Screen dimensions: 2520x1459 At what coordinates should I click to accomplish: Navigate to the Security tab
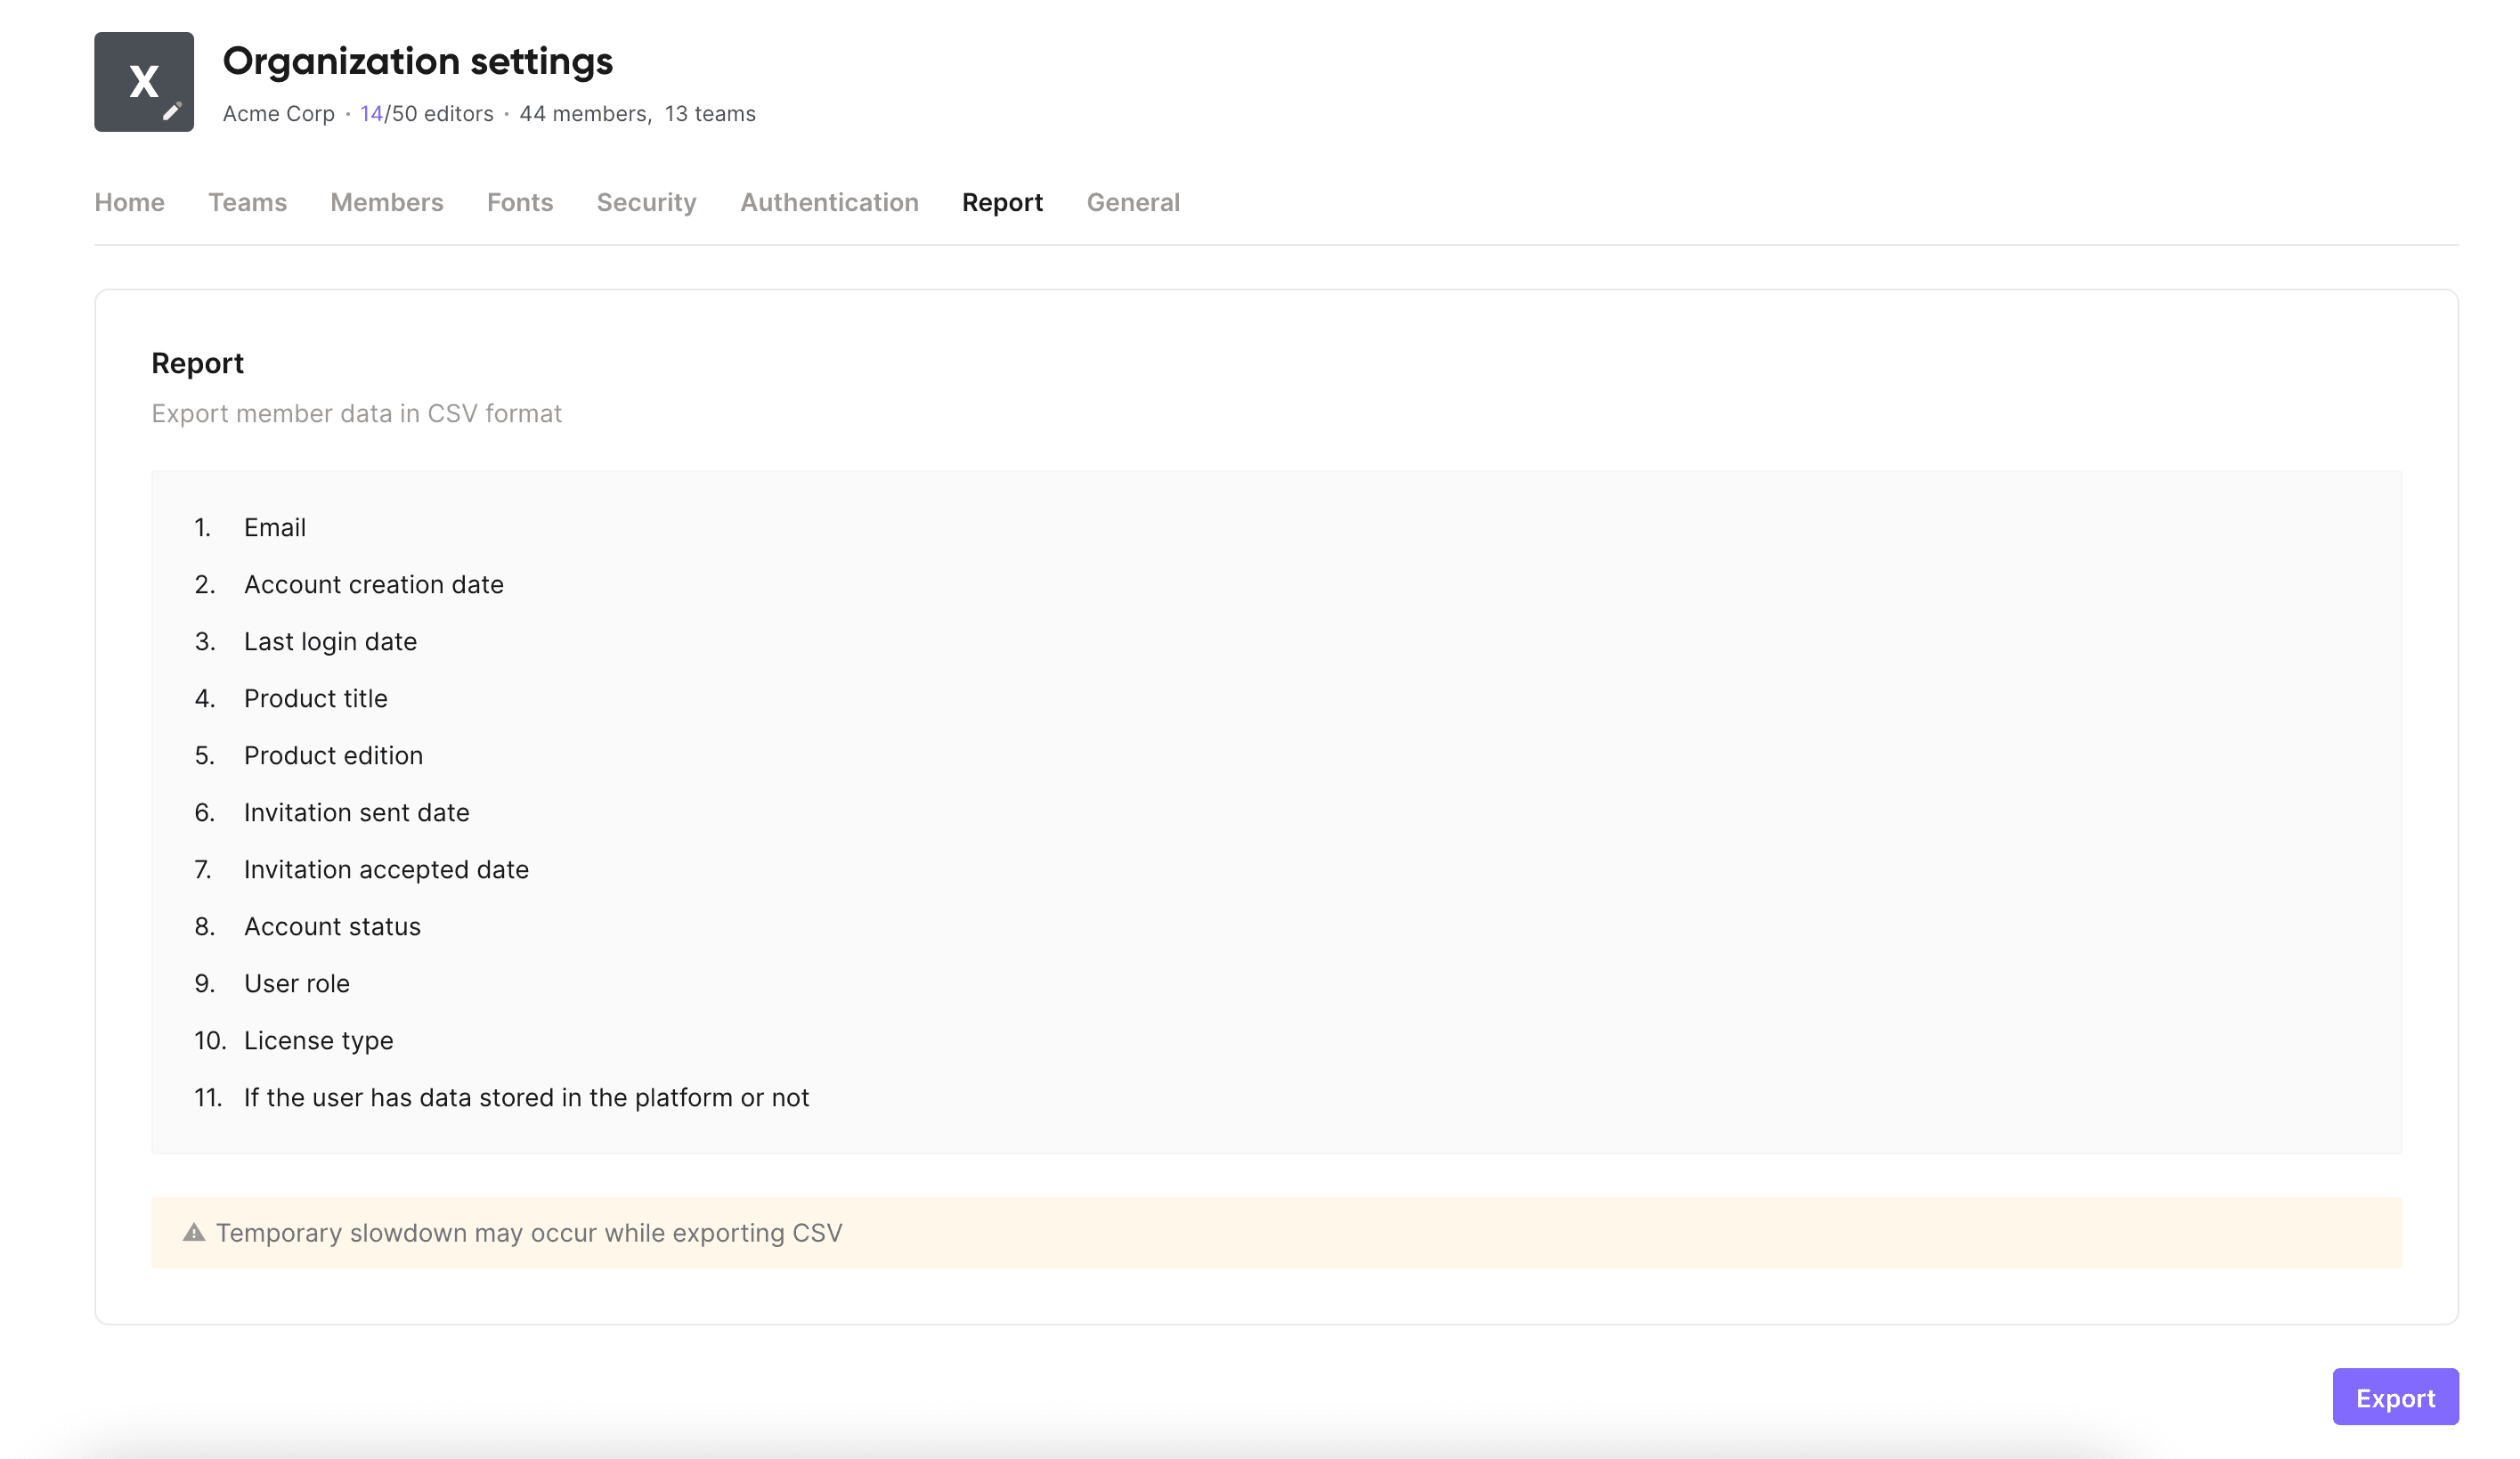coord(646,202)
